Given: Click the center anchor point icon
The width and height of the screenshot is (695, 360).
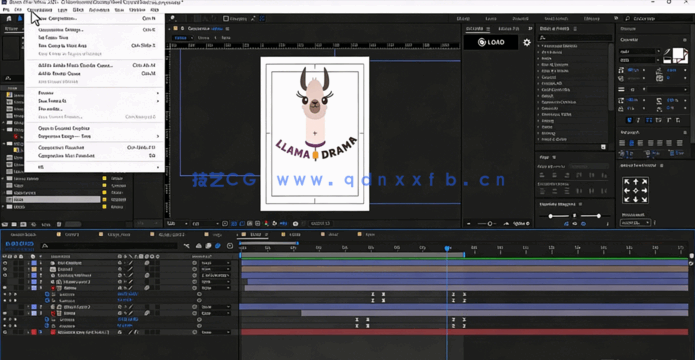Looking at the screenshot, I should (x=636, y=191).
